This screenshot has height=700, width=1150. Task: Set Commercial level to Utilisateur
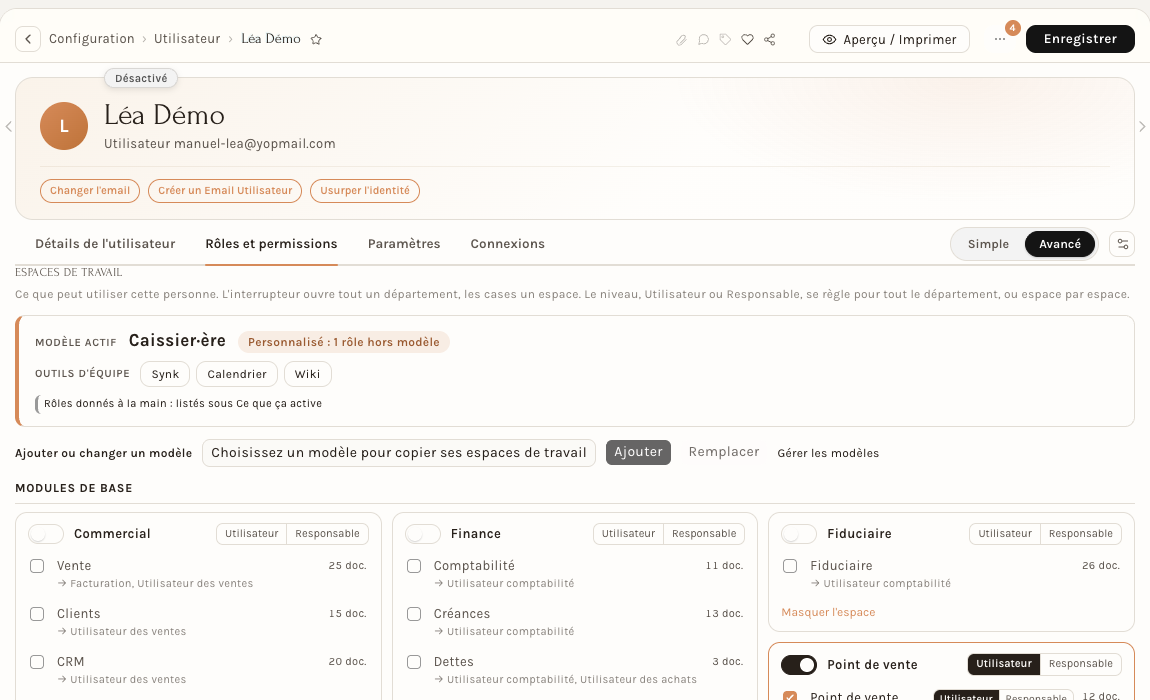tap(252, 534)
